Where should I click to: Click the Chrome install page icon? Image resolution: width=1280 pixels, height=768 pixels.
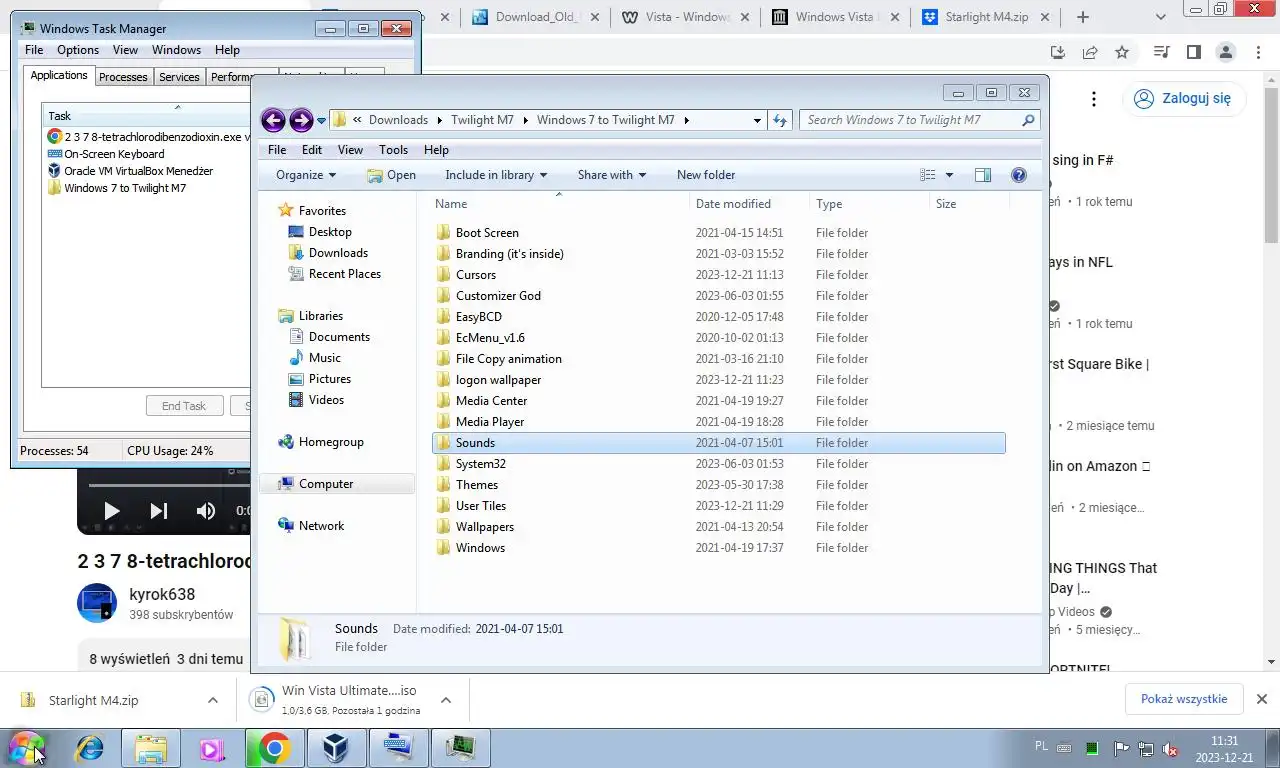(x=1058, y=52)
